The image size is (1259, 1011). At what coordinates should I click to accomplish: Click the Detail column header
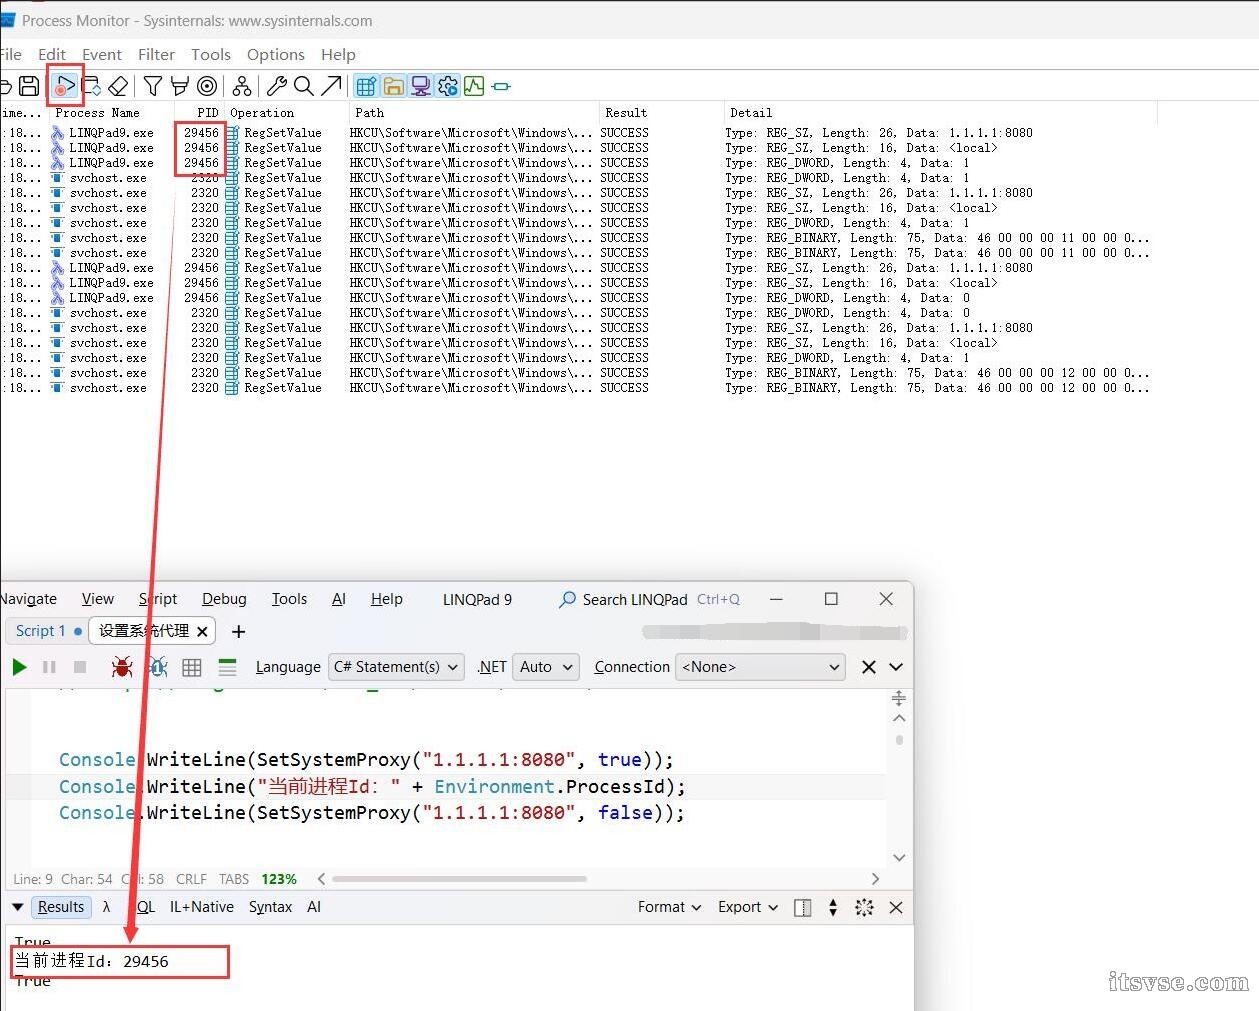(x=940, y=113)
